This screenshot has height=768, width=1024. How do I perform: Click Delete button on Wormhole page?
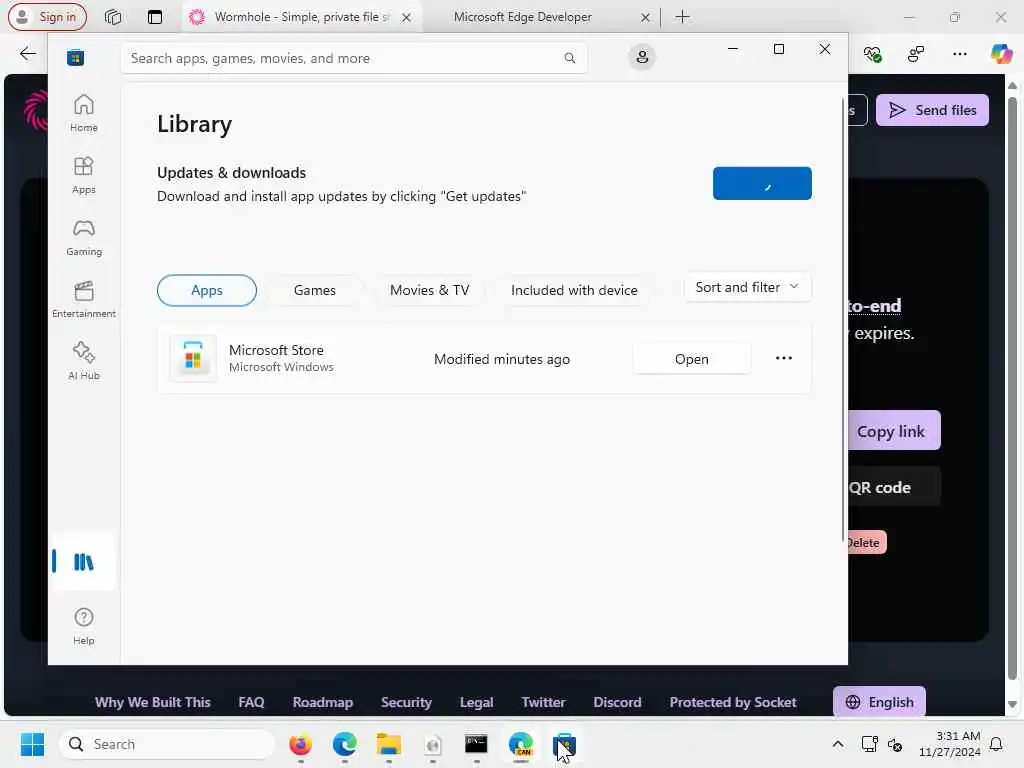click(866, 543)
